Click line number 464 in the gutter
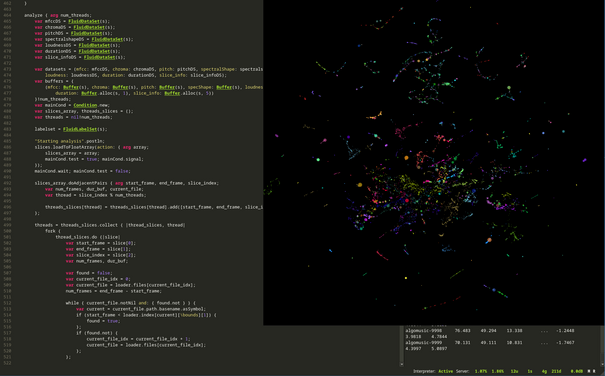Viewport: 605px width, 376px height. click(x=7, y=15)
